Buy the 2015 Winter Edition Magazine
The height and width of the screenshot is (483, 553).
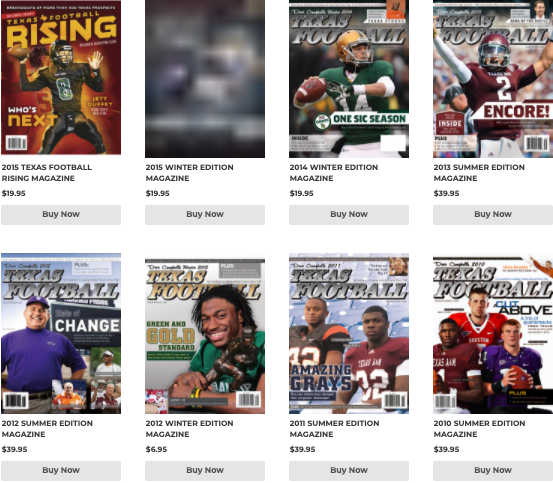pos(205,215)
